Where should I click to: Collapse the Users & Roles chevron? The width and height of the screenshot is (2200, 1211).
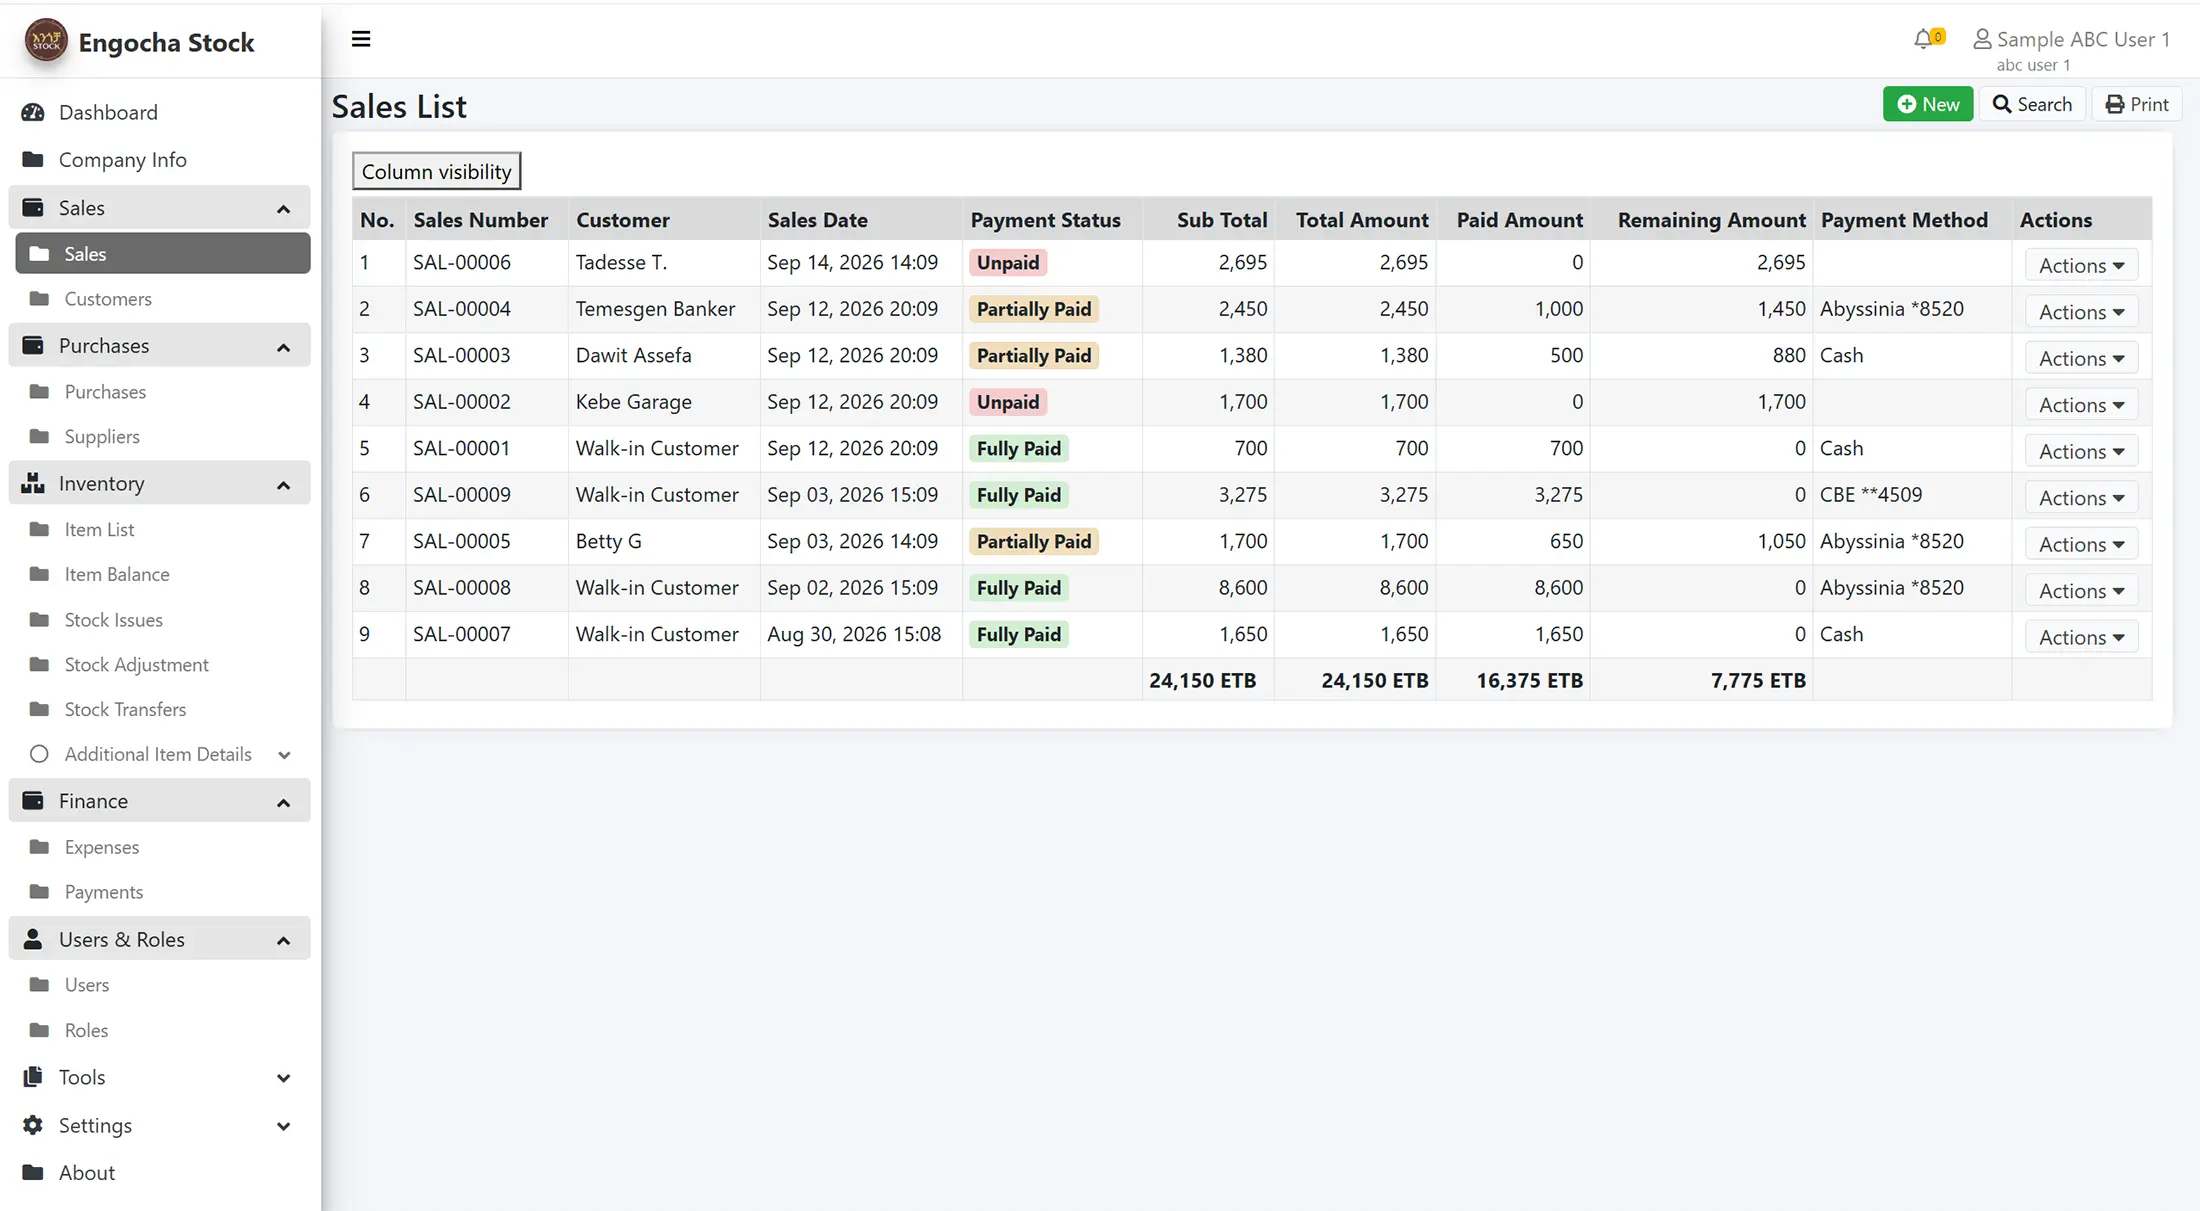[284, 941]
